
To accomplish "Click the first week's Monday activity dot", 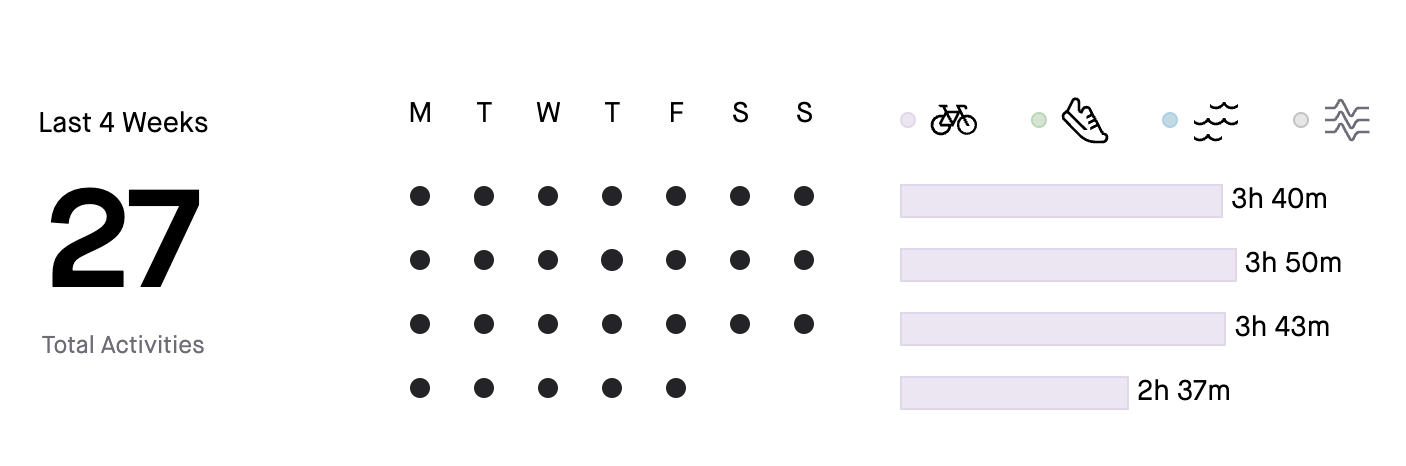I will tap(420, 196).
